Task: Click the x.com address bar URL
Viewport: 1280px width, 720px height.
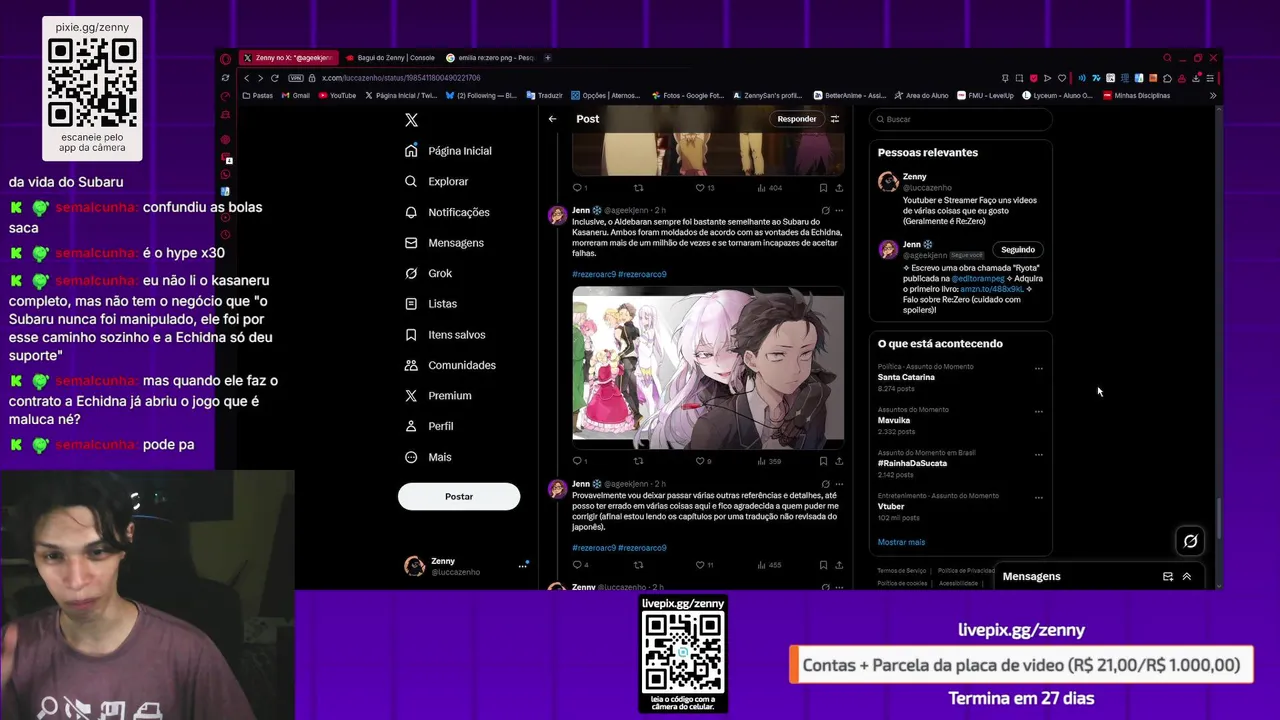Action: (x=401, y=78)
